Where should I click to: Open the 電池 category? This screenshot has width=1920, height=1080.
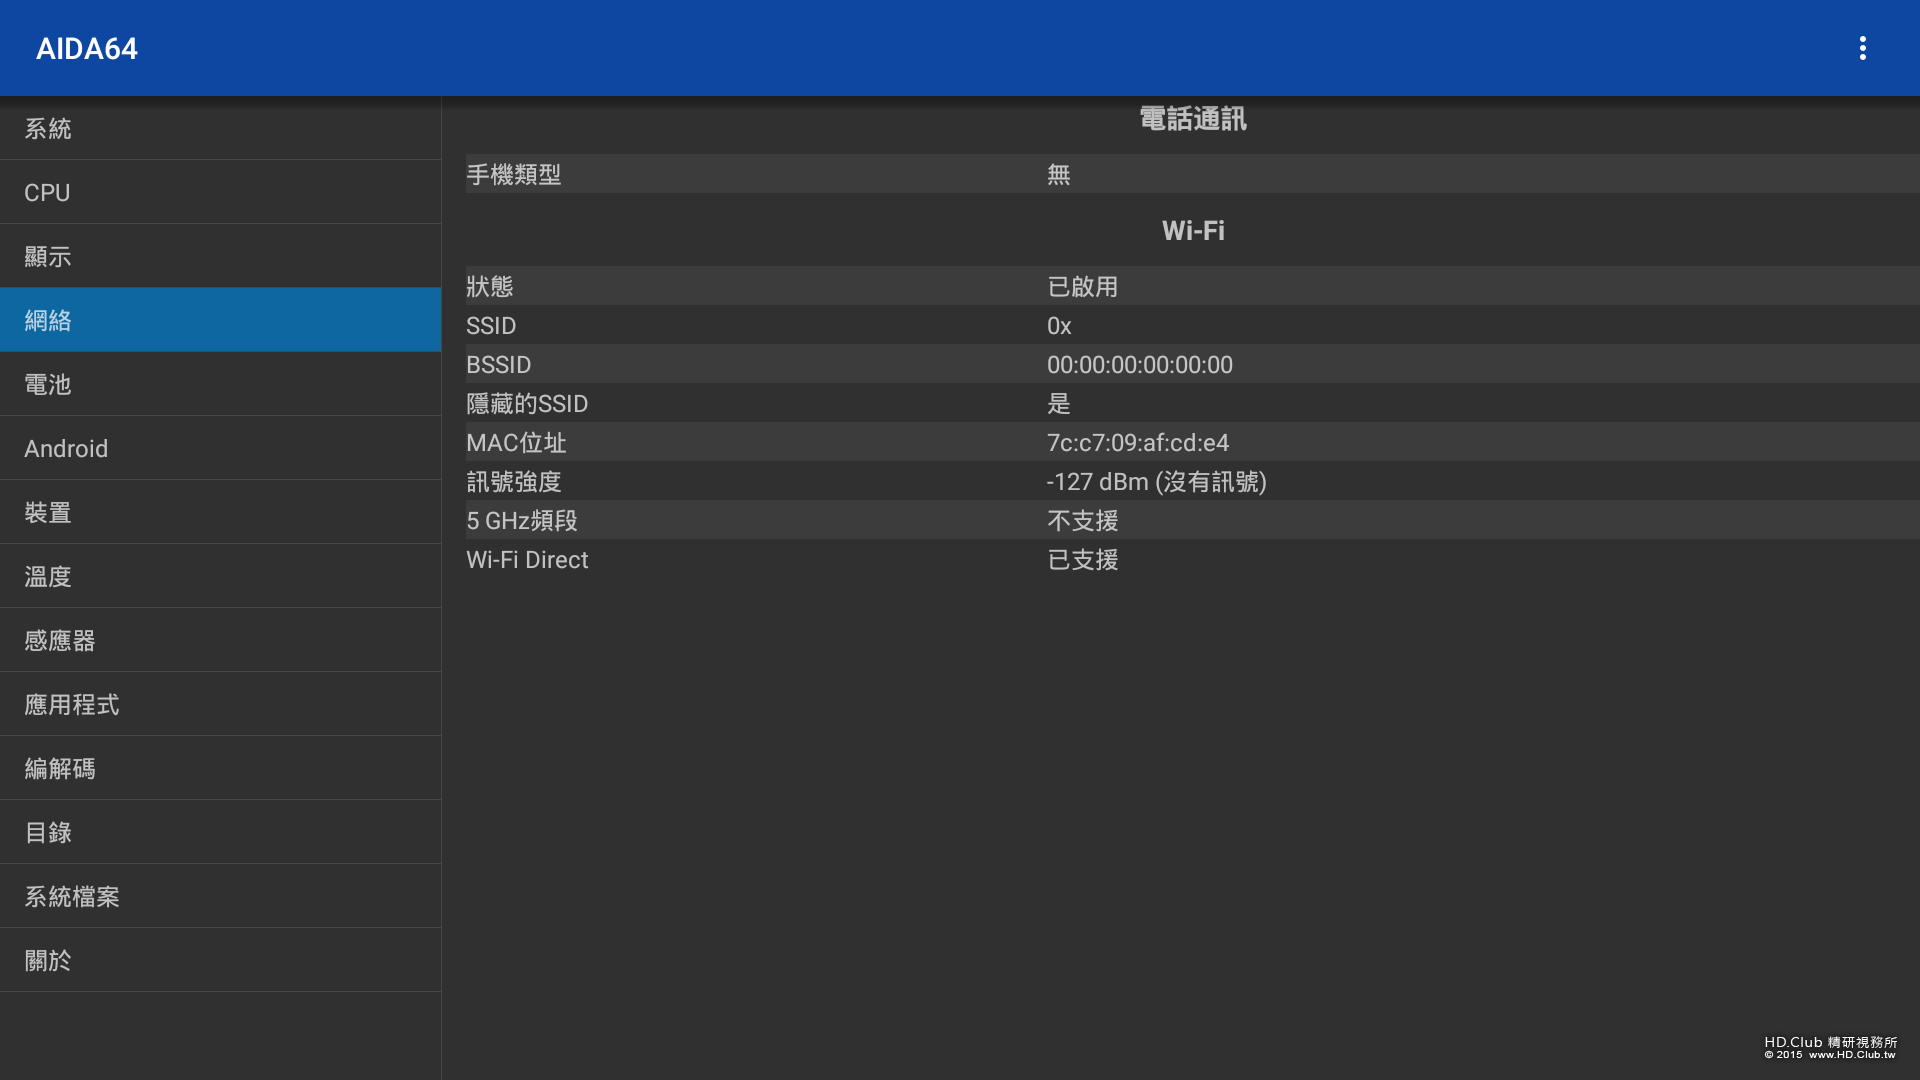[220, 384]
